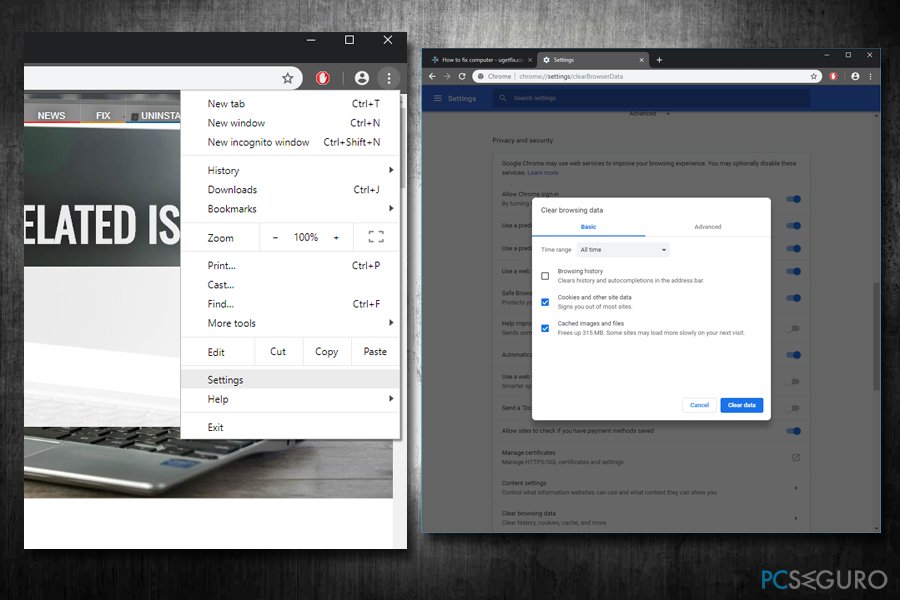Expand the Content settings row arrow
This screenshot has width=900, height=600.
[x=796, y=488]
